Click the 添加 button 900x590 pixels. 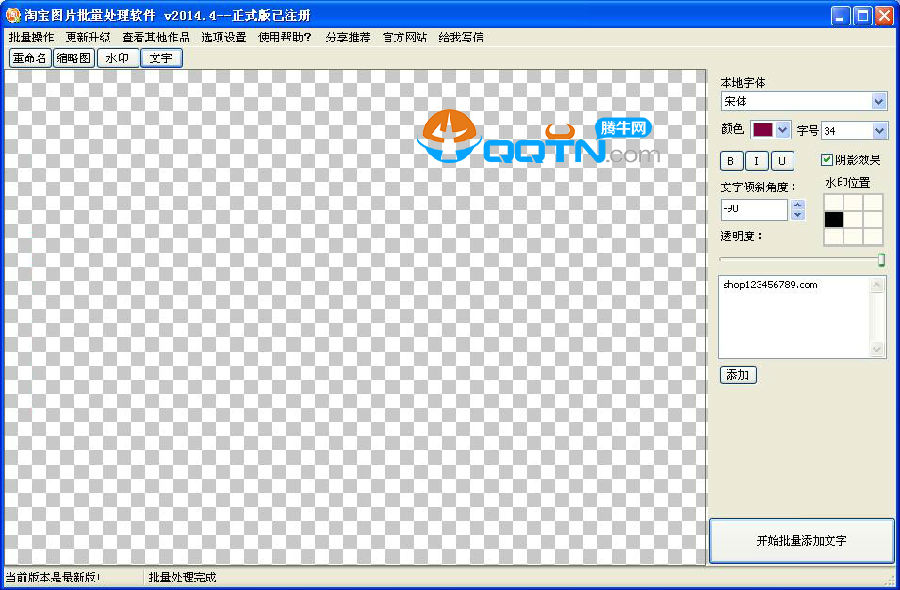coord(738,375)
